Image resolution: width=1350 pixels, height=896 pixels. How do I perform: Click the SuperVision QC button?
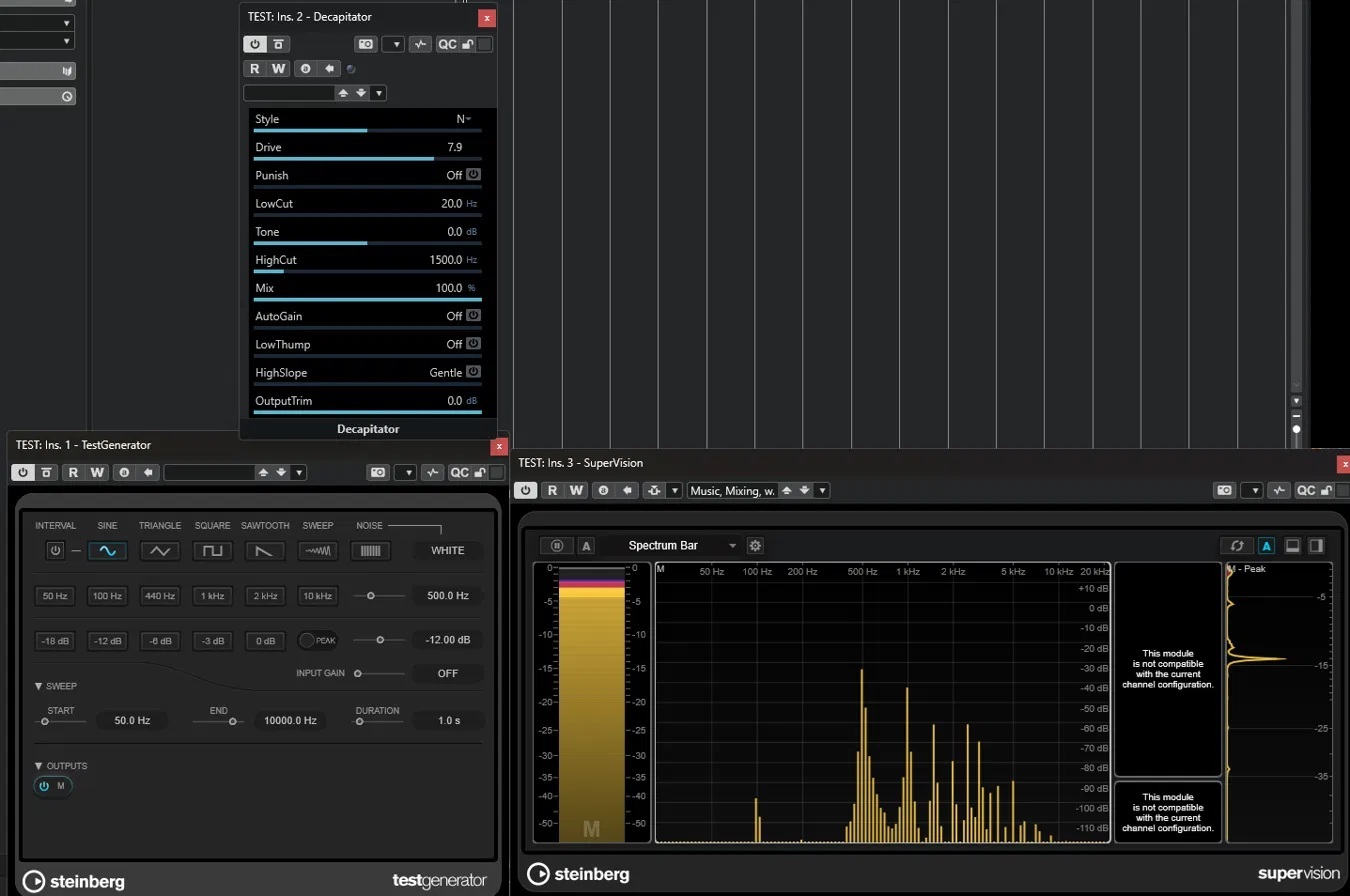(x=1306, y=490)
